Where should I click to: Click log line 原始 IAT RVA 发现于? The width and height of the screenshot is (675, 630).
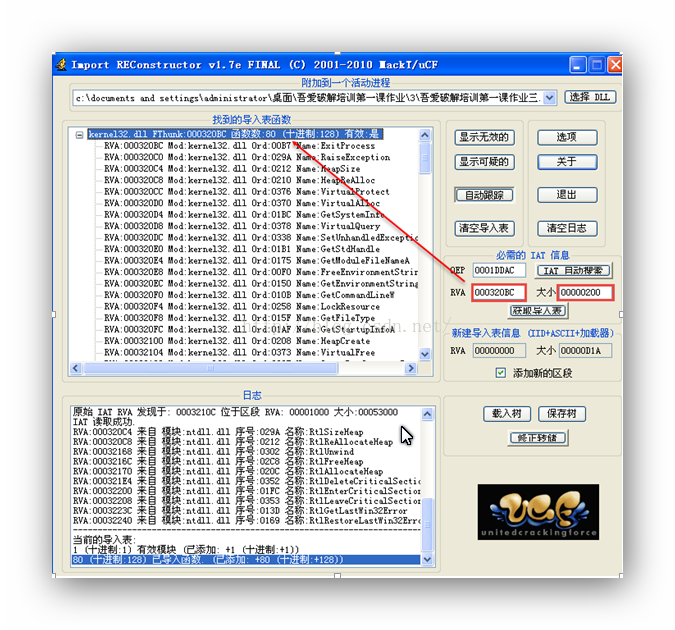point(235,412)
